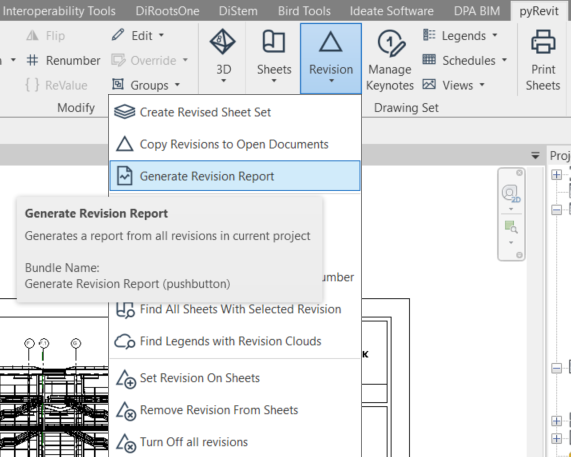The image size is (571, 457).
Task: Open the Bird Tools ribbon tab
Action: 304,11
